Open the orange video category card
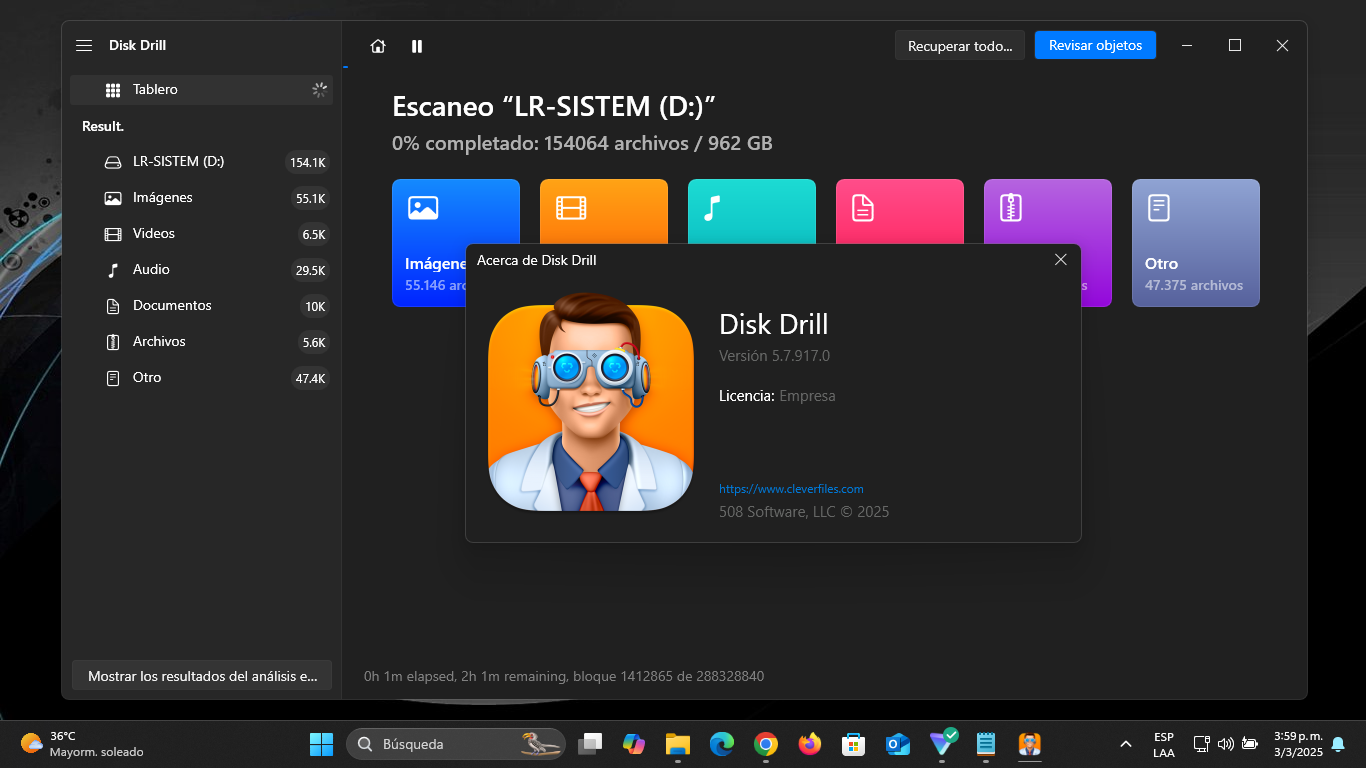 tap(604, 211)
